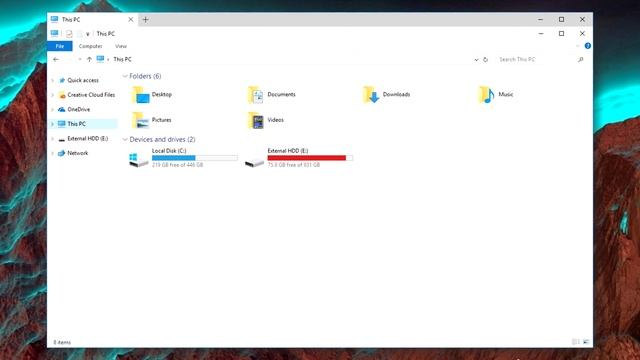Select This PC in navigation pane
This screenshot has width=640, height=360.
[76, 124]
